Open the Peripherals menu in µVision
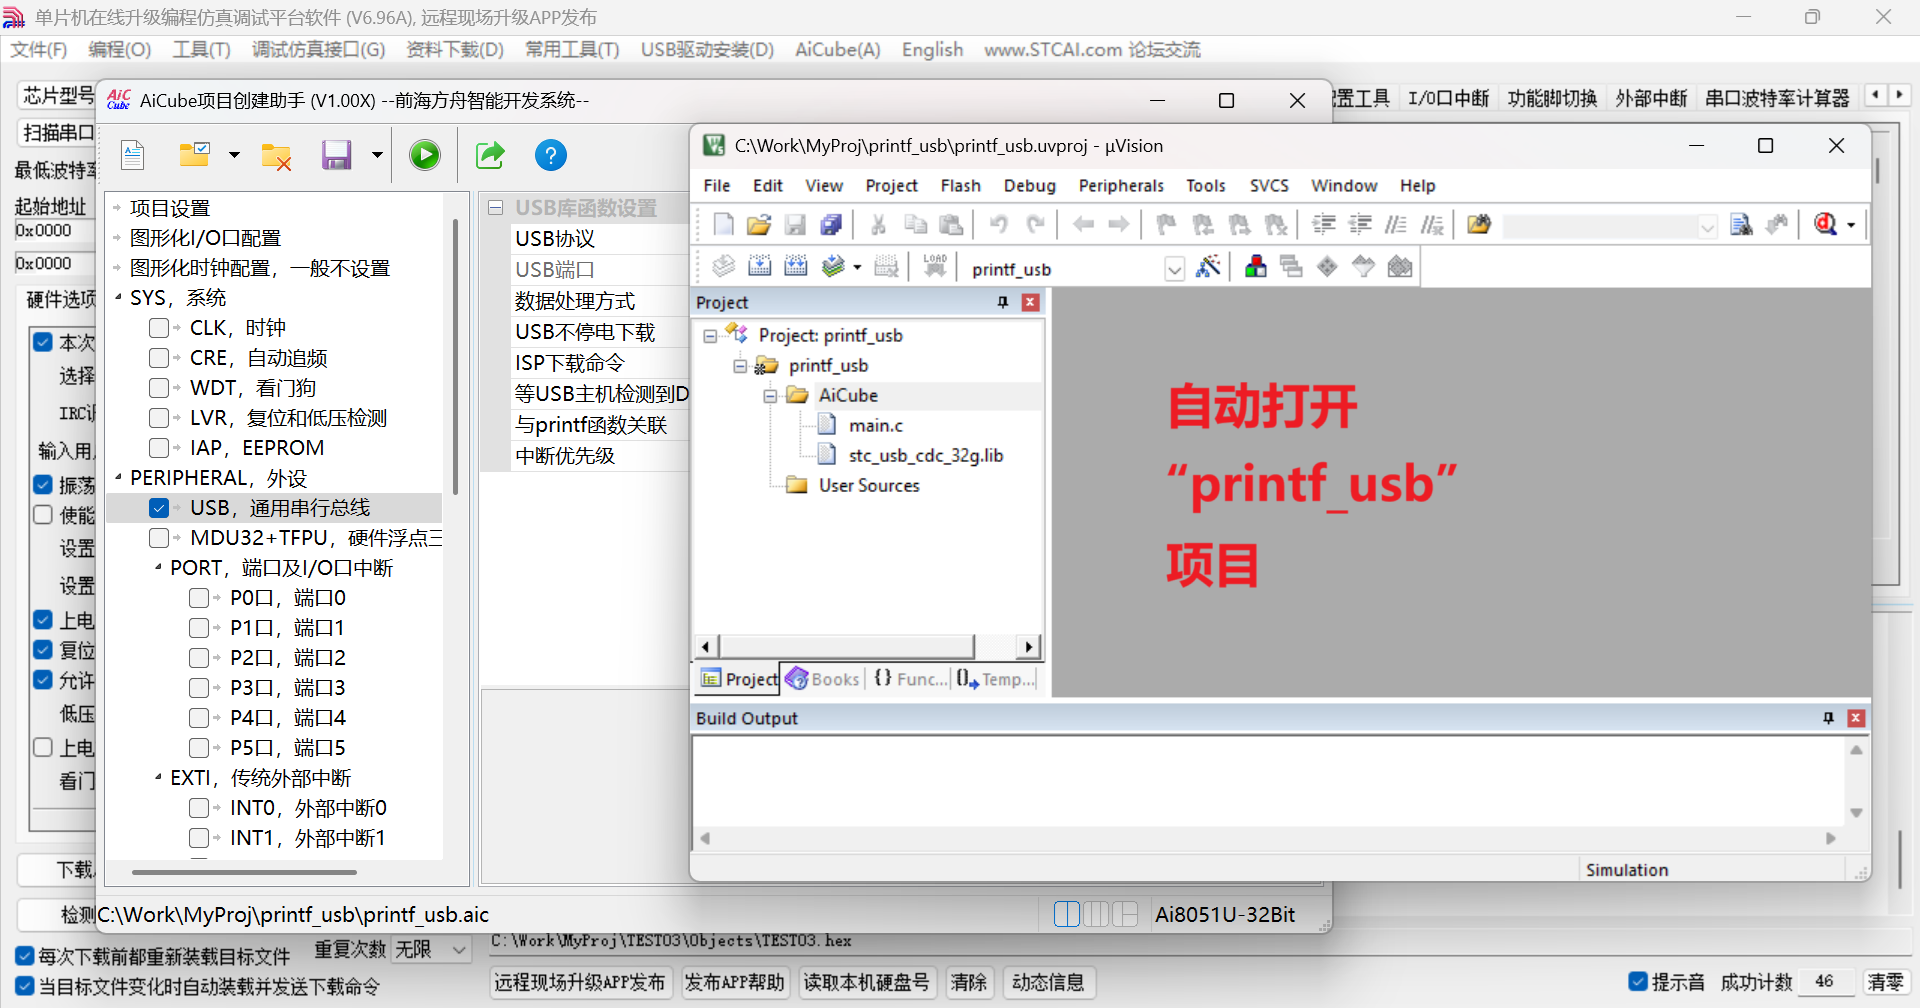 1121,186
